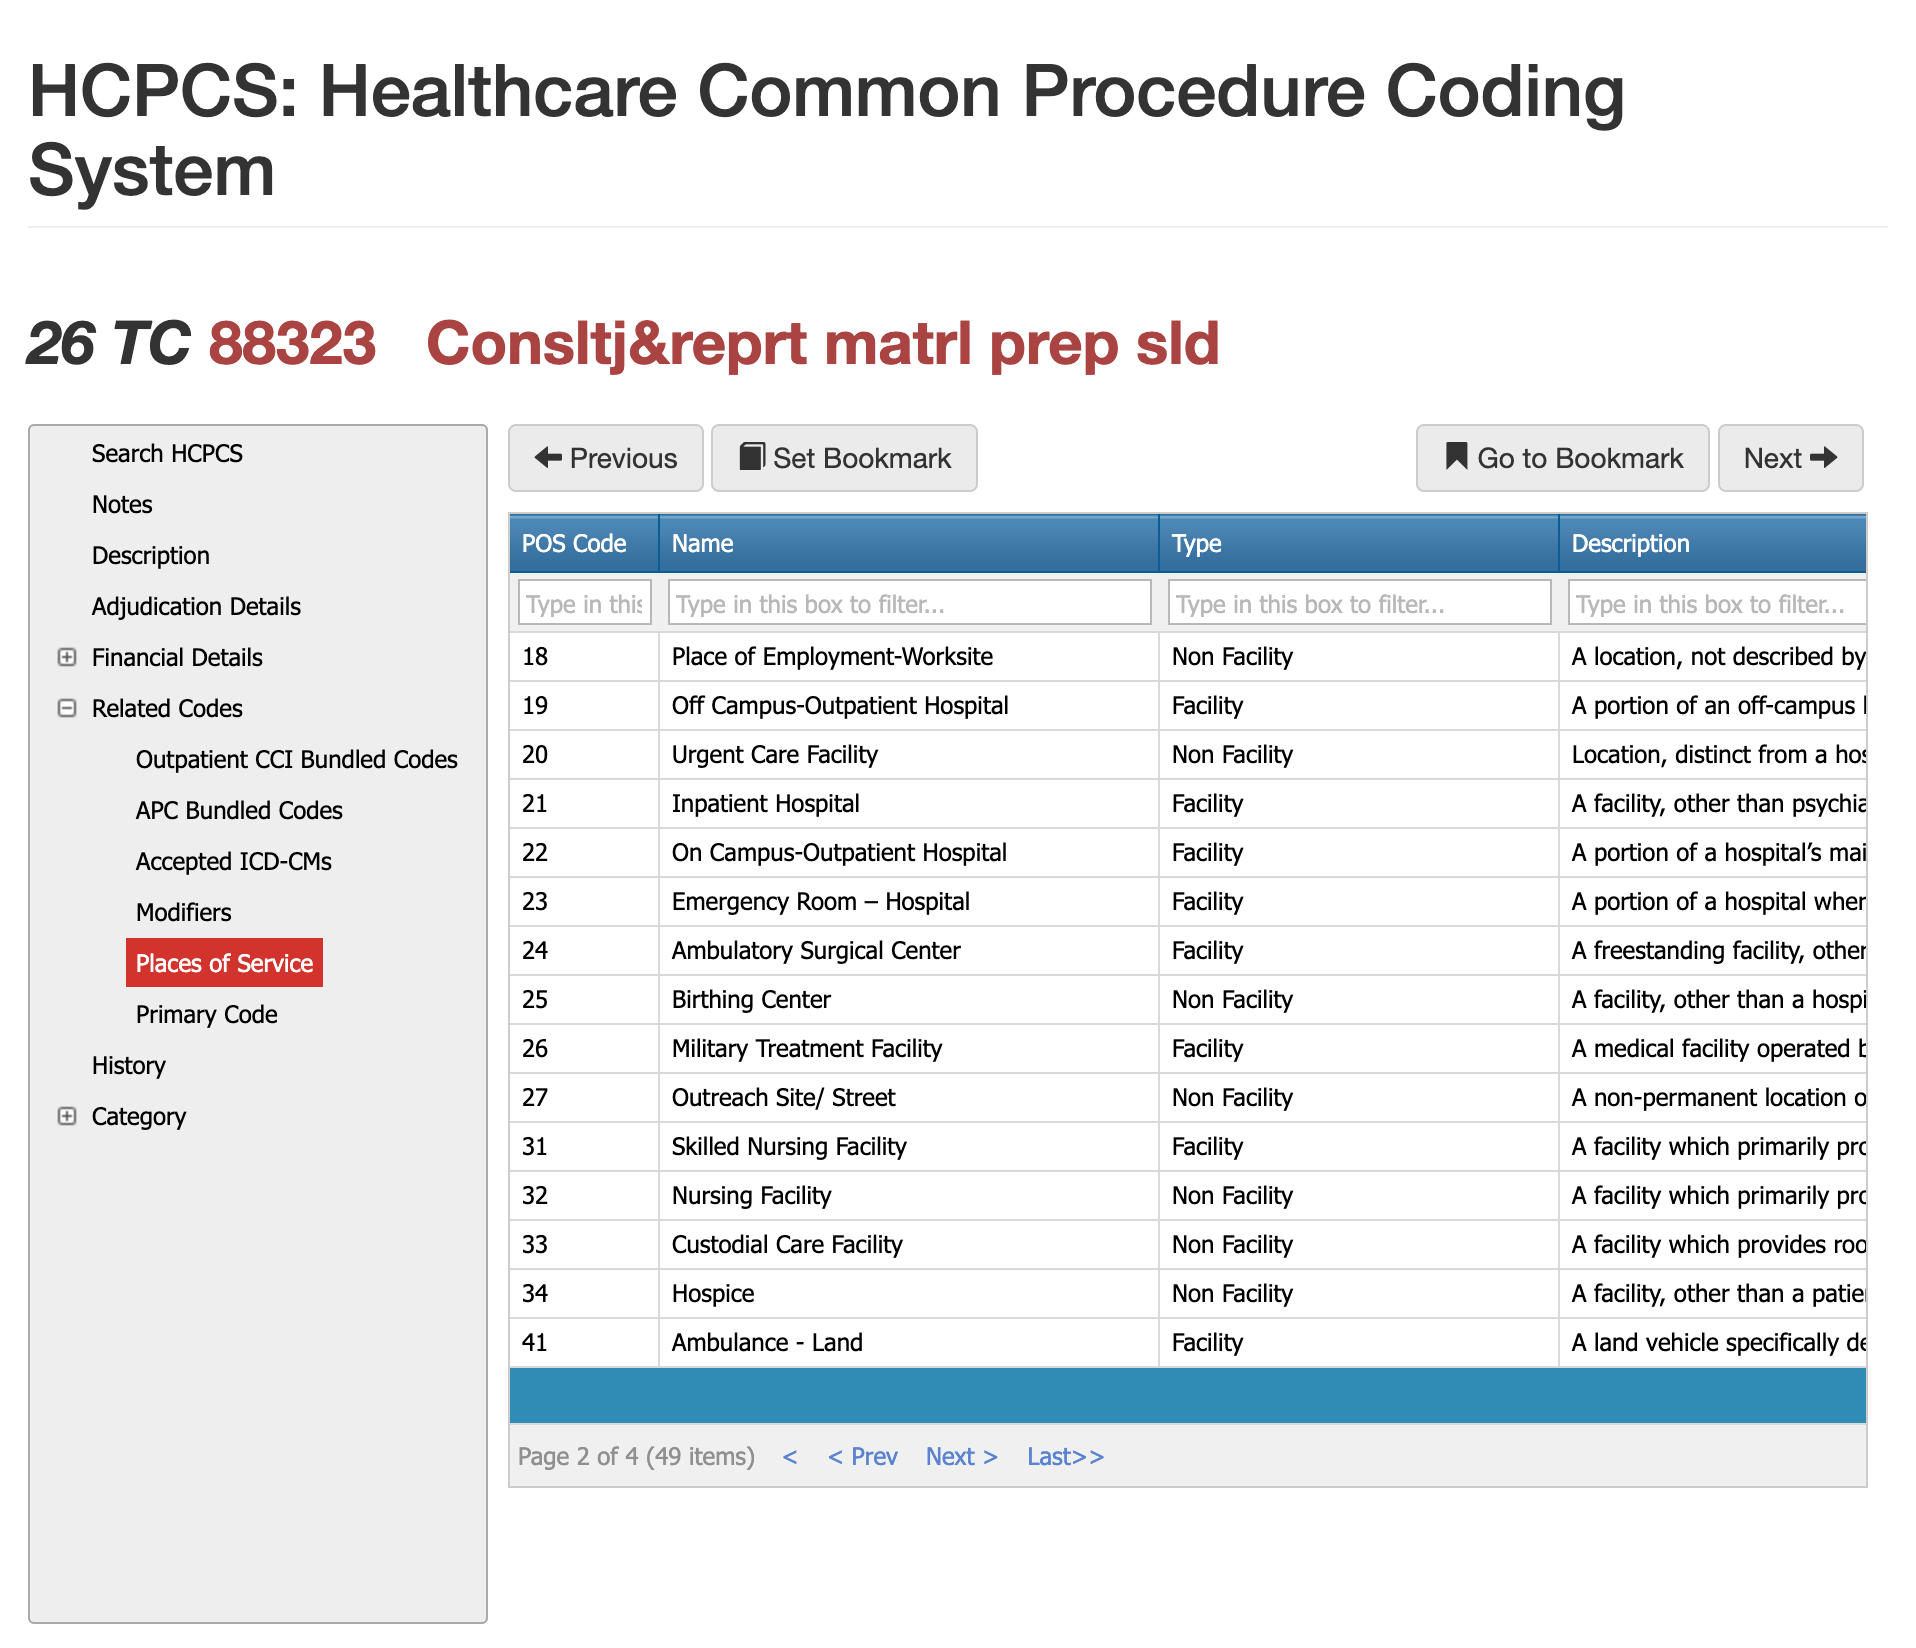Focus the Name column filter field

(x=908, y=603)
